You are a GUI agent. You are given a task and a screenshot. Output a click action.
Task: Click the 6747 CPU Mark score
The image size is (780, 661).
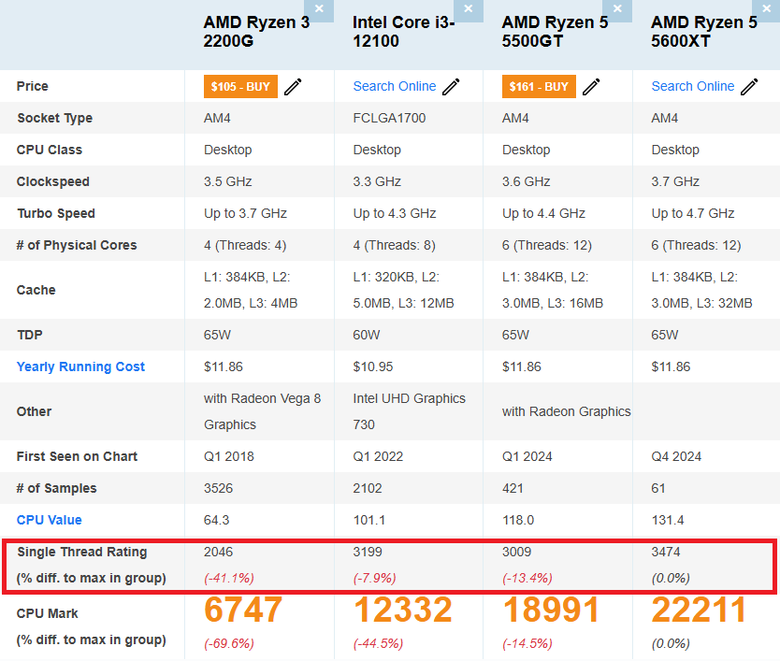point(243,610)
